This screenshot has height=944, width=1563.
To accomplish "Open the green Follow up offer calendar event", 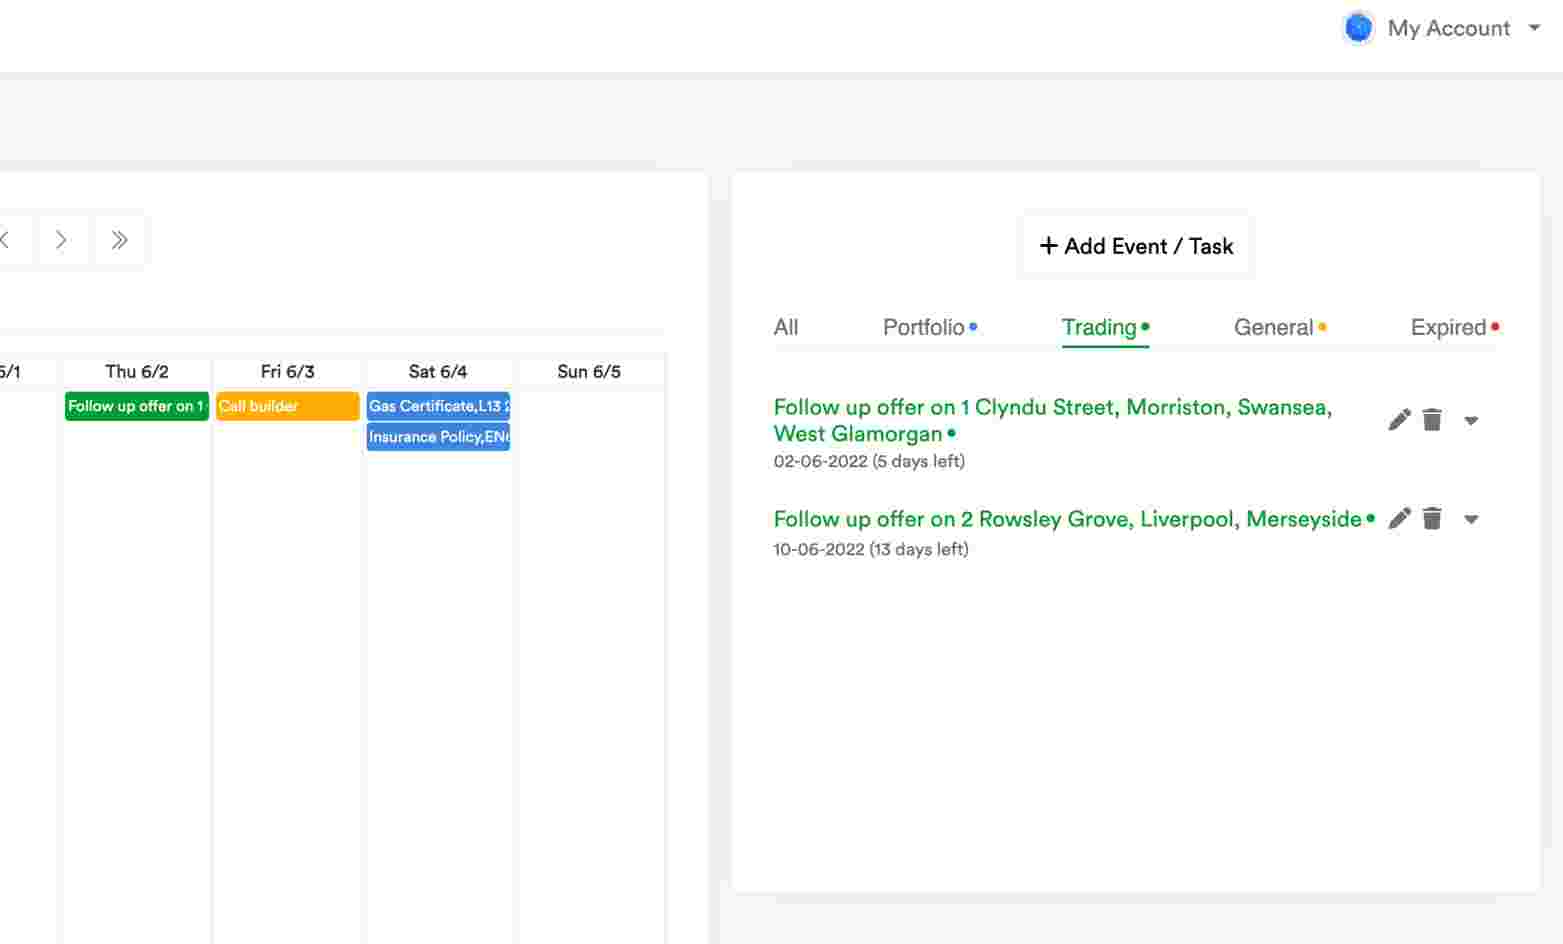I will point(136,406).
